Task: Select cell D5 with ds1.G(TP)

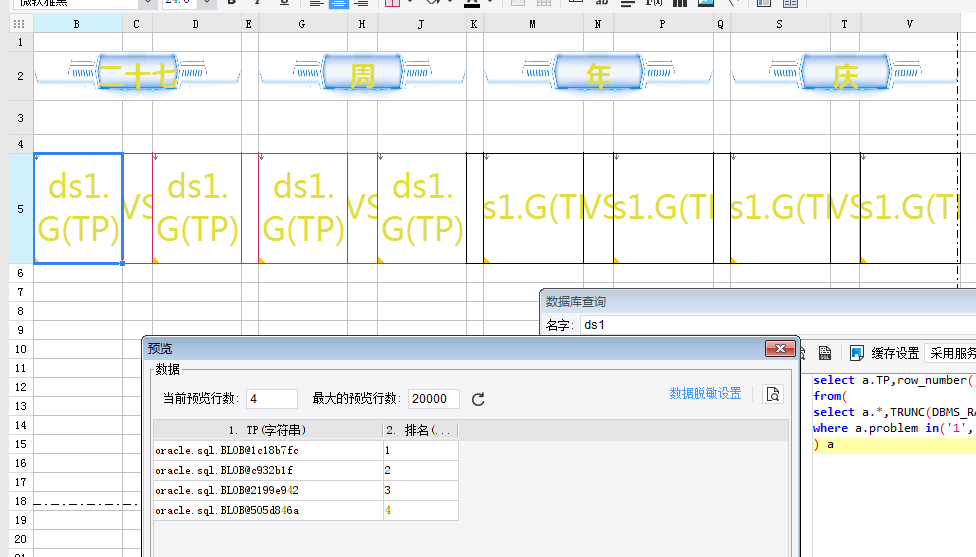Action: pos(197,208)
